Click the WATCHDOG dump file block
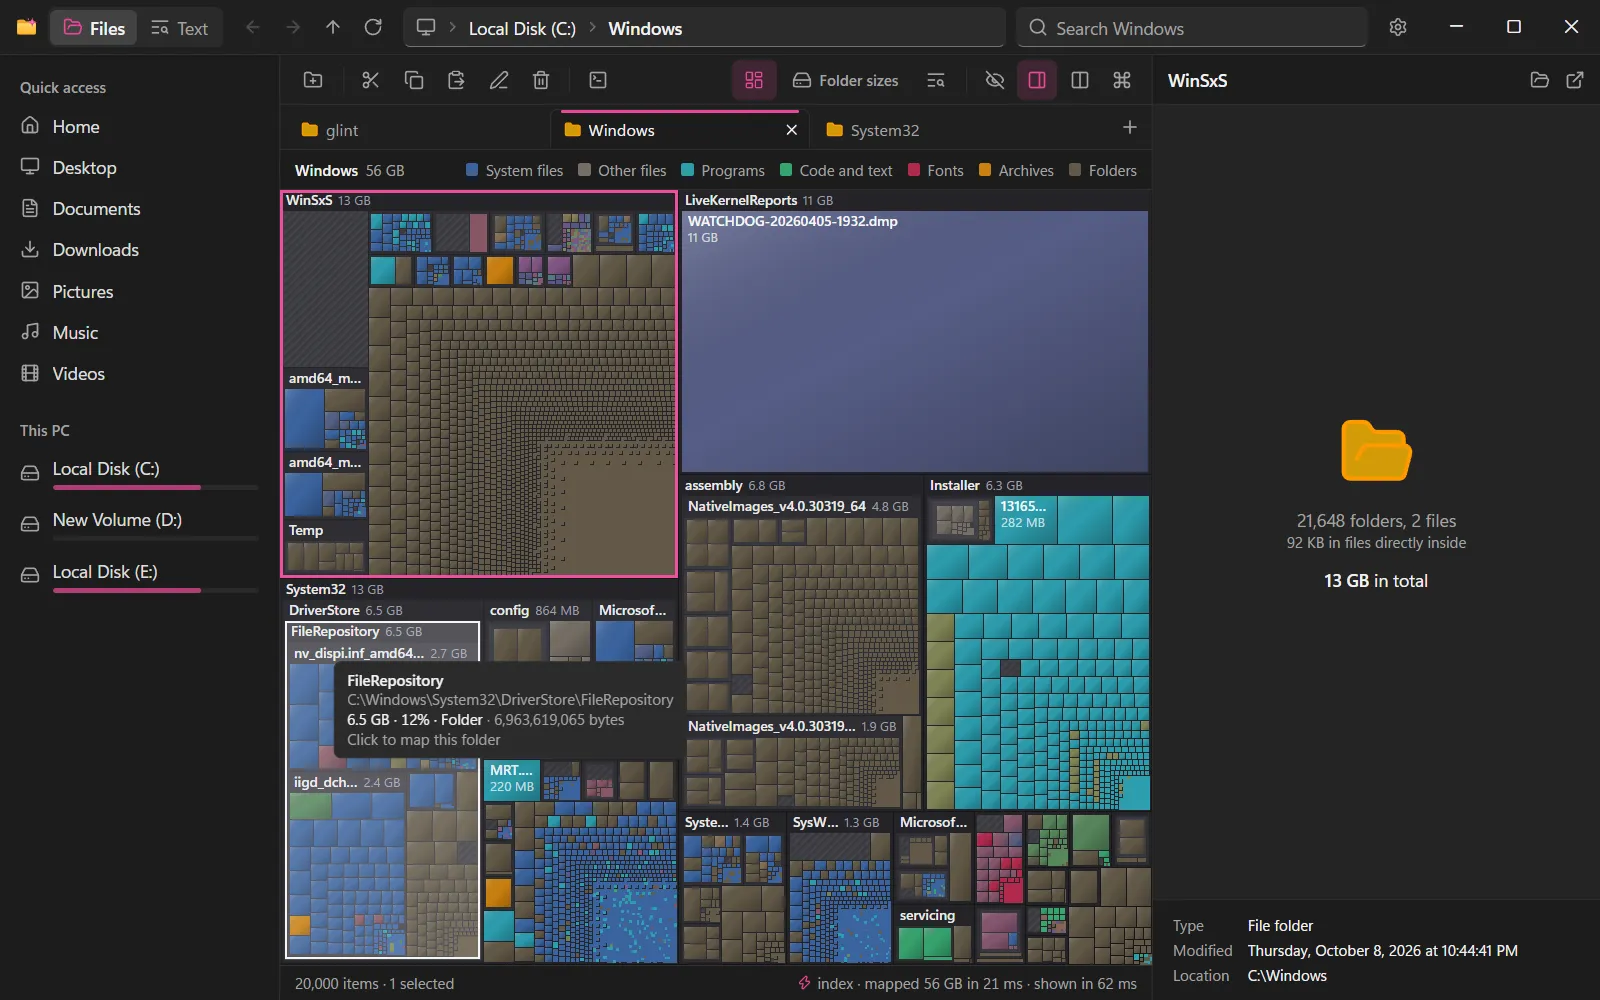This screenshot has height=1000, width=1600. click(x=915, y=341)
